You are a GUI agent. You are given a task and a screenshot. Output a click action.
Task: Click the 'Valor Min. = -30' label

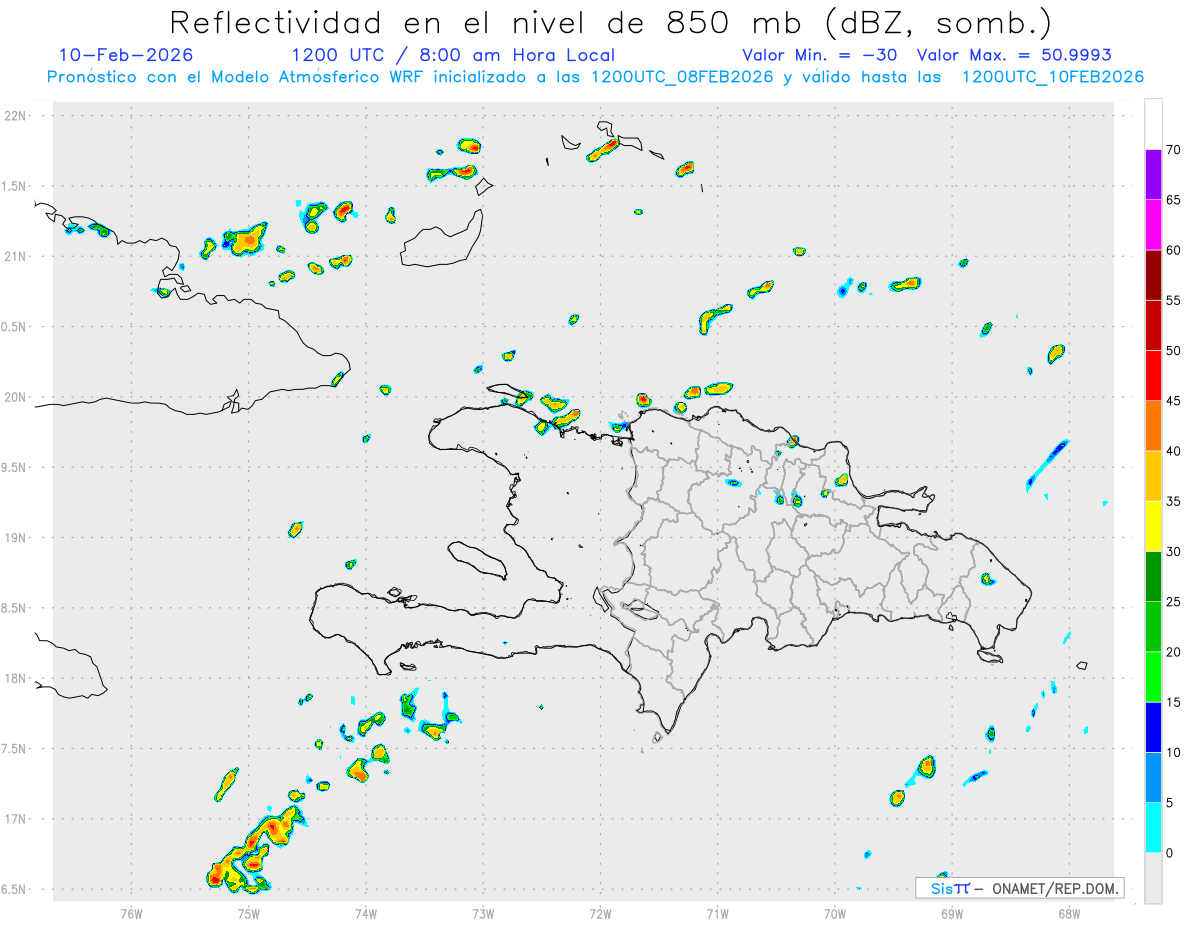pos(820,55)
